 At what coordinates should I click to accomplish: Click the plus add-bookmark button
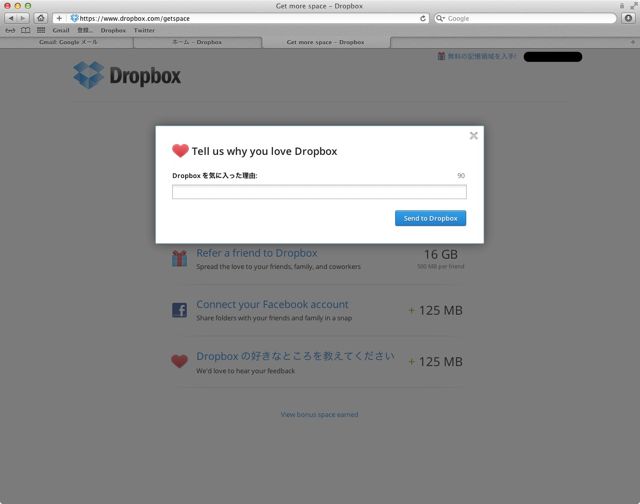click(x=59, y=18)
